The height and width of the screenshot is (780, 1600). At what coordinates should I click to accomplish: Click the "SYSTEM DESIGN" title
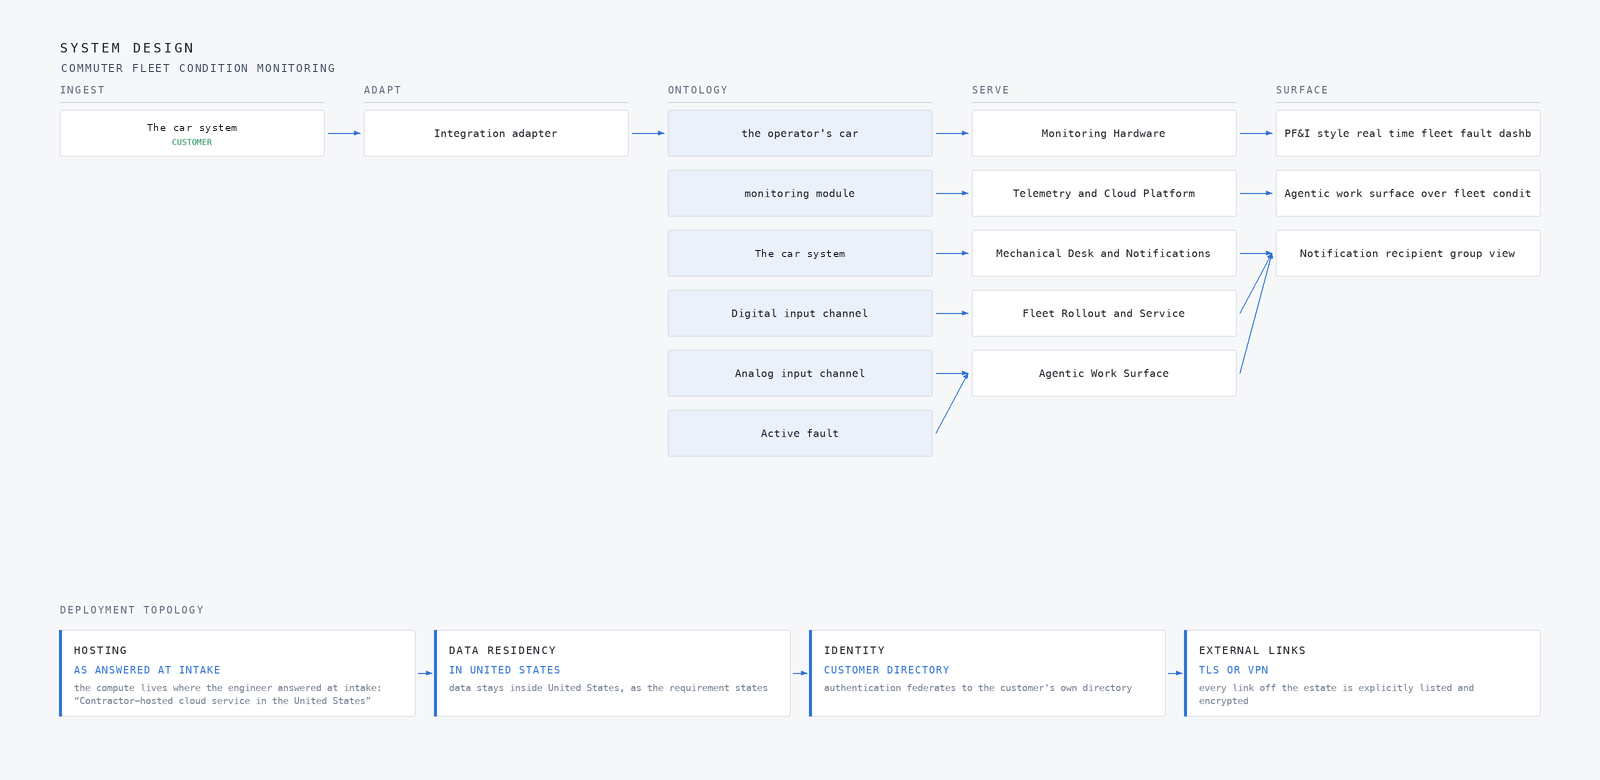127,48
